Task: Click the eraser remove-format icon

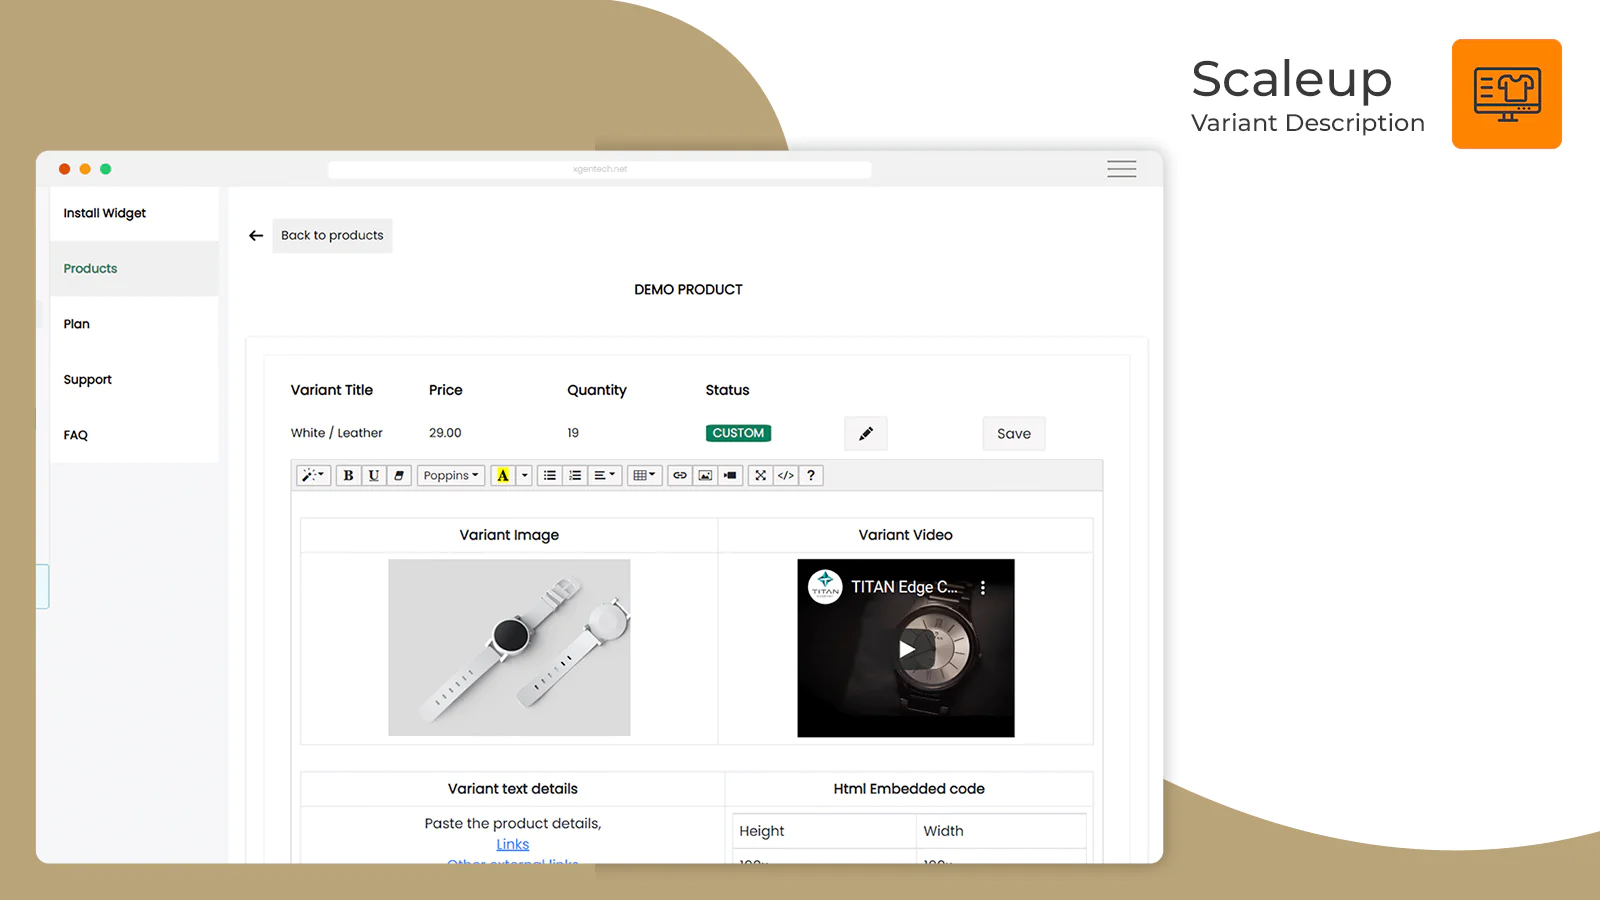Action: pos(398,476)
